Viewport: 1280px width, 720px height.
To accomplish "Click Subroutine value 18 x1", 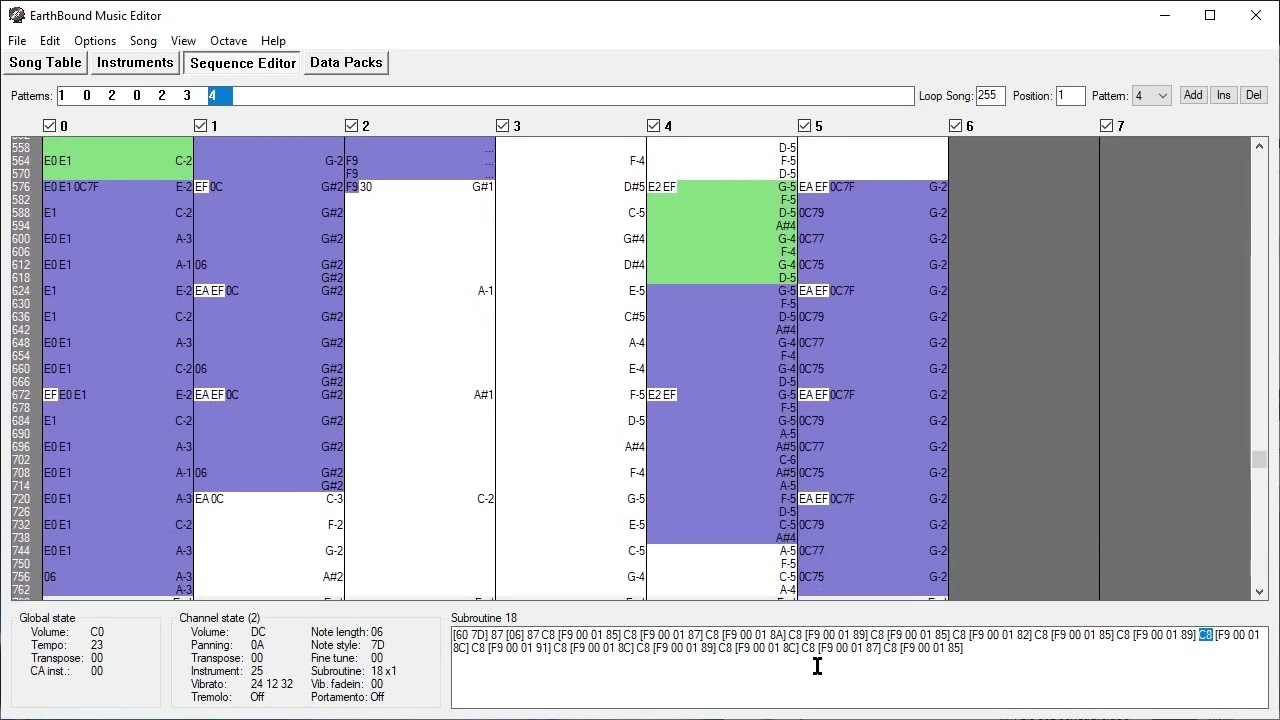I will click(x=384, y=671).
